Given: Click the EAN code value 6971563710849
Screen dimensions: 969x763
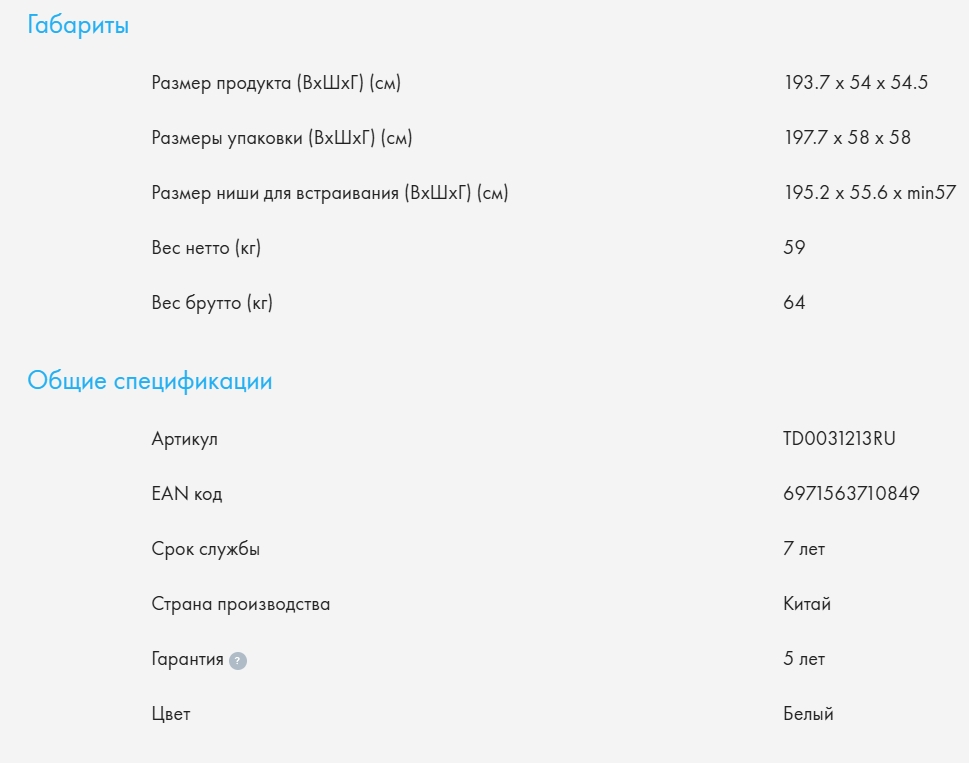Looking at the screenshot, I should pyautogui.click(x=851, y=494).
